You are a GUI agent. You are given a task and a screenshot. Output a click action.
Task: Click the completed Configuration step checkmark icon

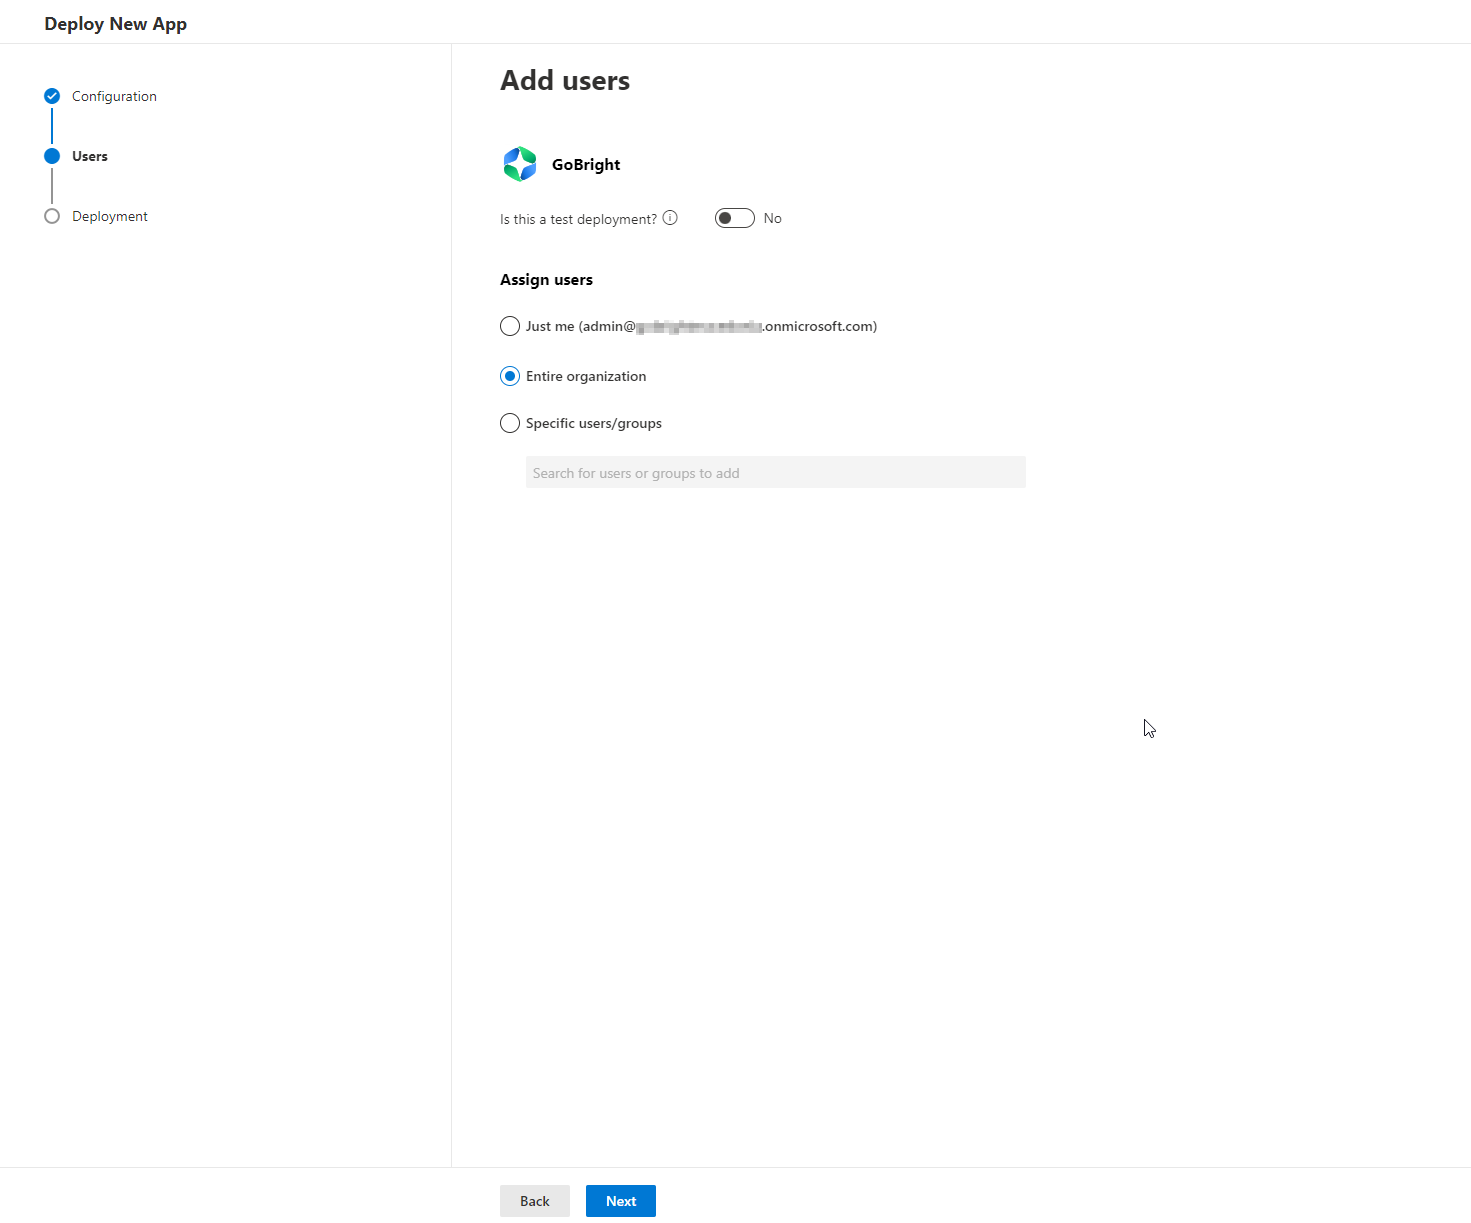pyautogui.click(x=52, y=96)
